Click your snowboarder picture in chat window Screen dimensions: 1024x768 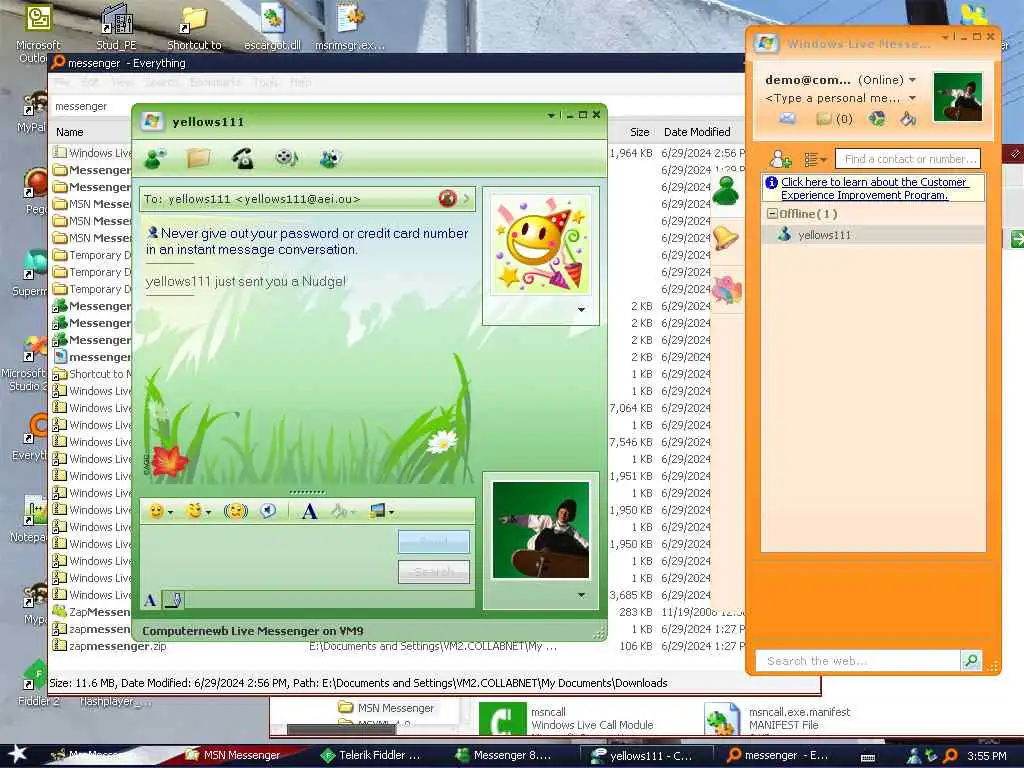[x=541, y=530]
